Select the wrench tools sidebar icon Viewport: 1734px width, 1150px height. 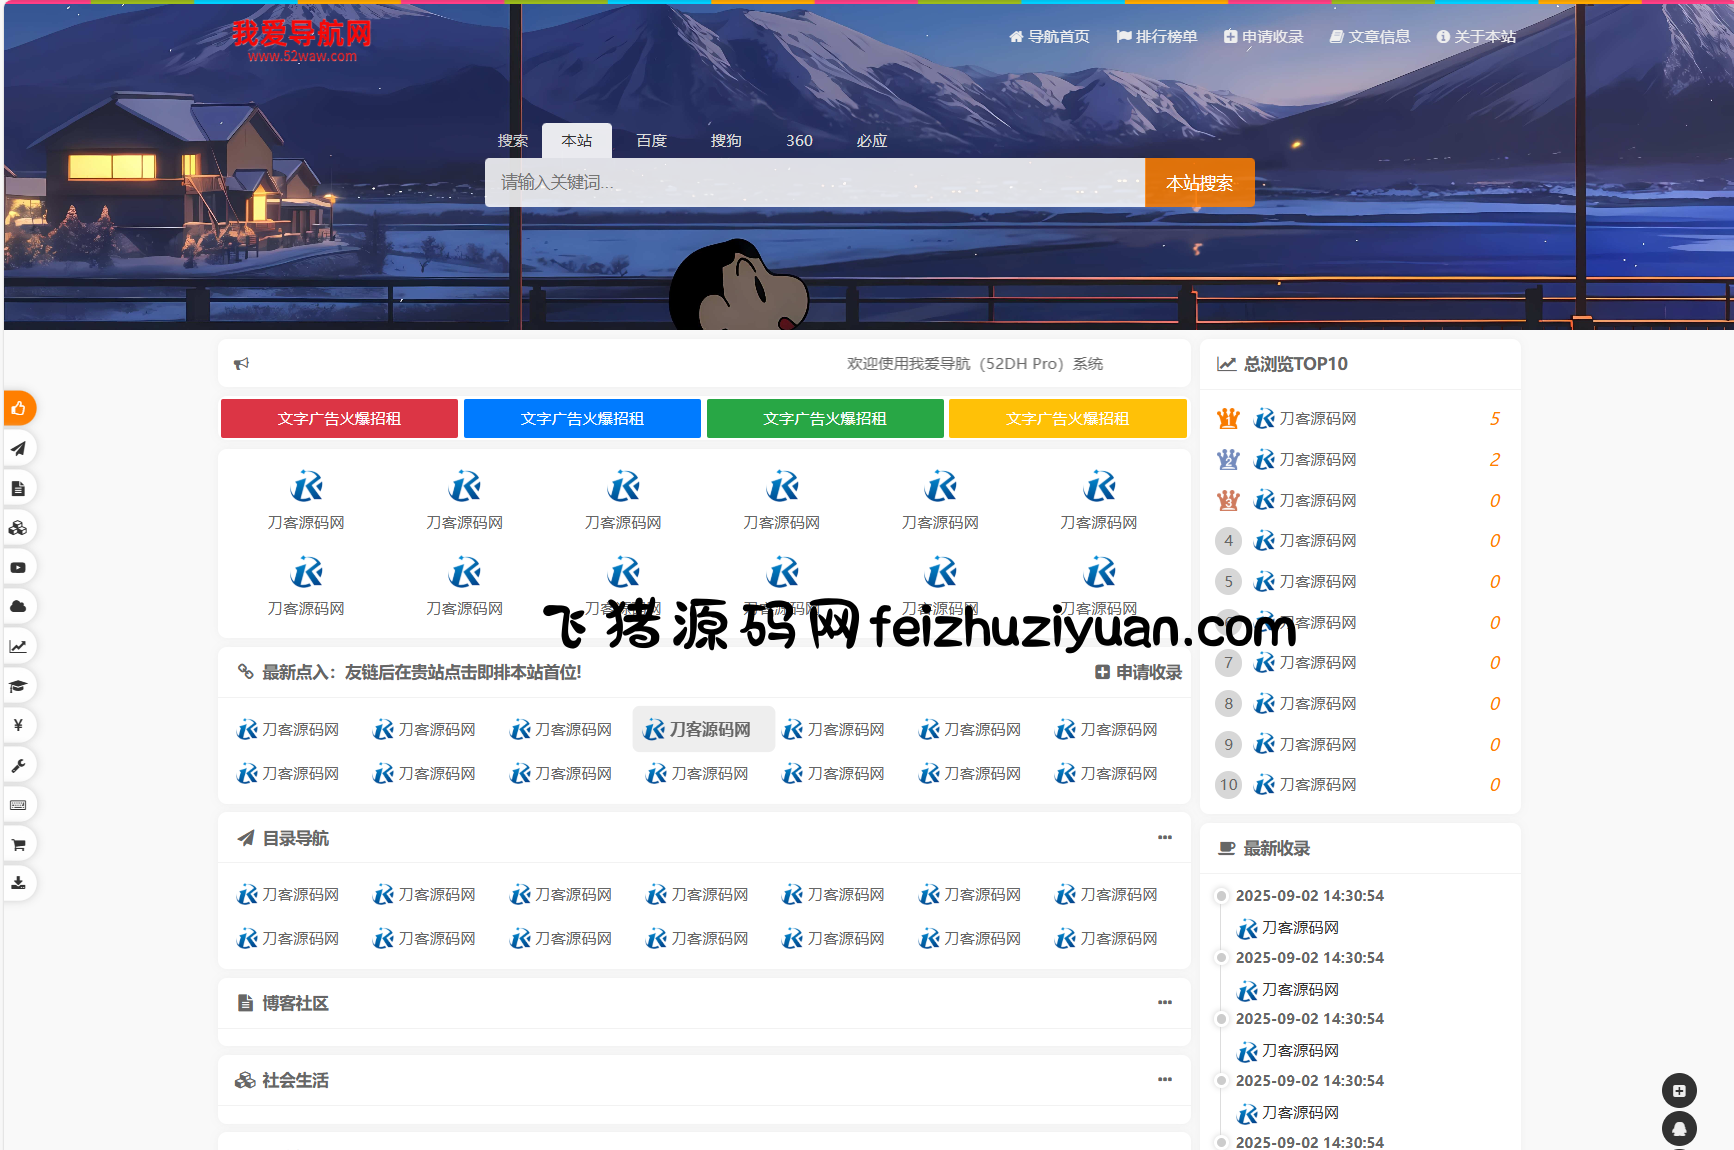[18, 765]
